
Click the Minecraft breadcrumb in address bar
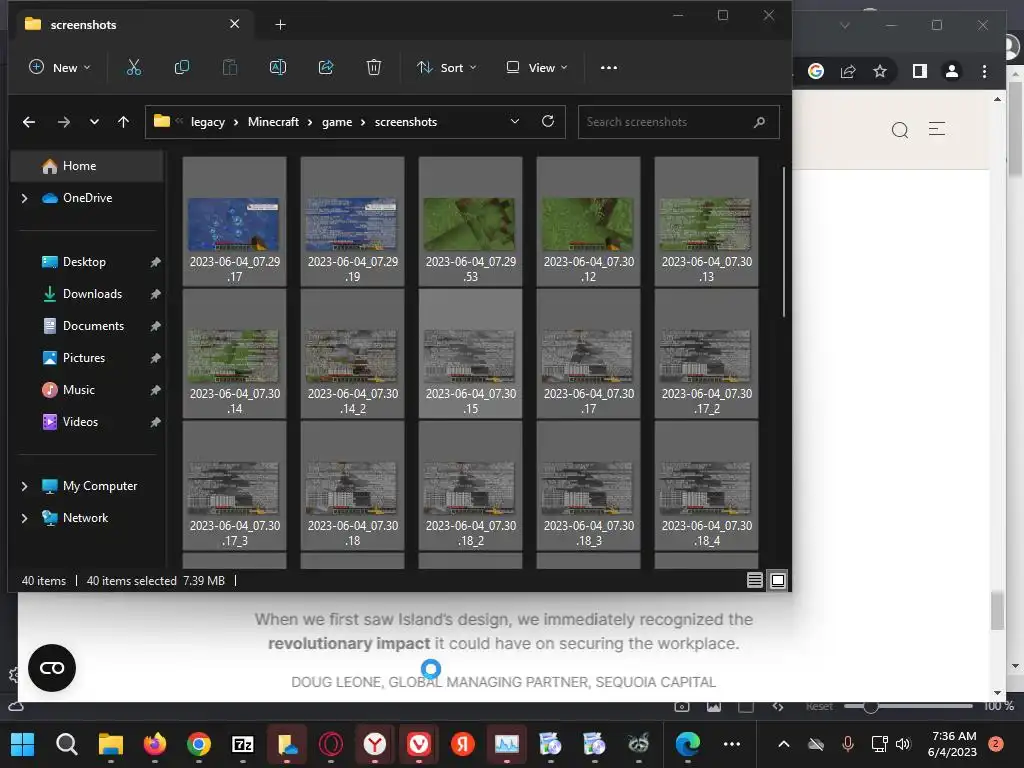click(273, 122)
